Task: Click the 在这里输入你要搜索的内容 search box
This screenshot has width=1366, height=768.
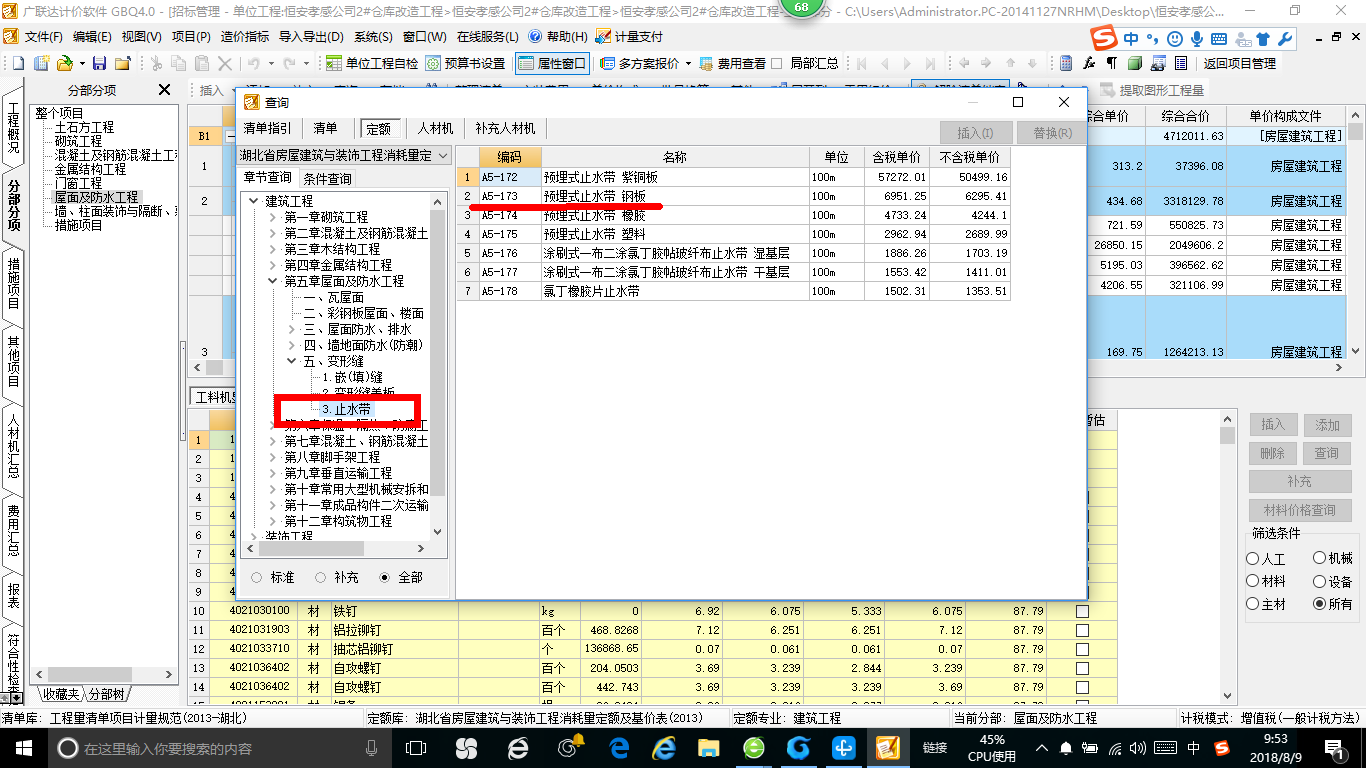Action: click(220, 748)
